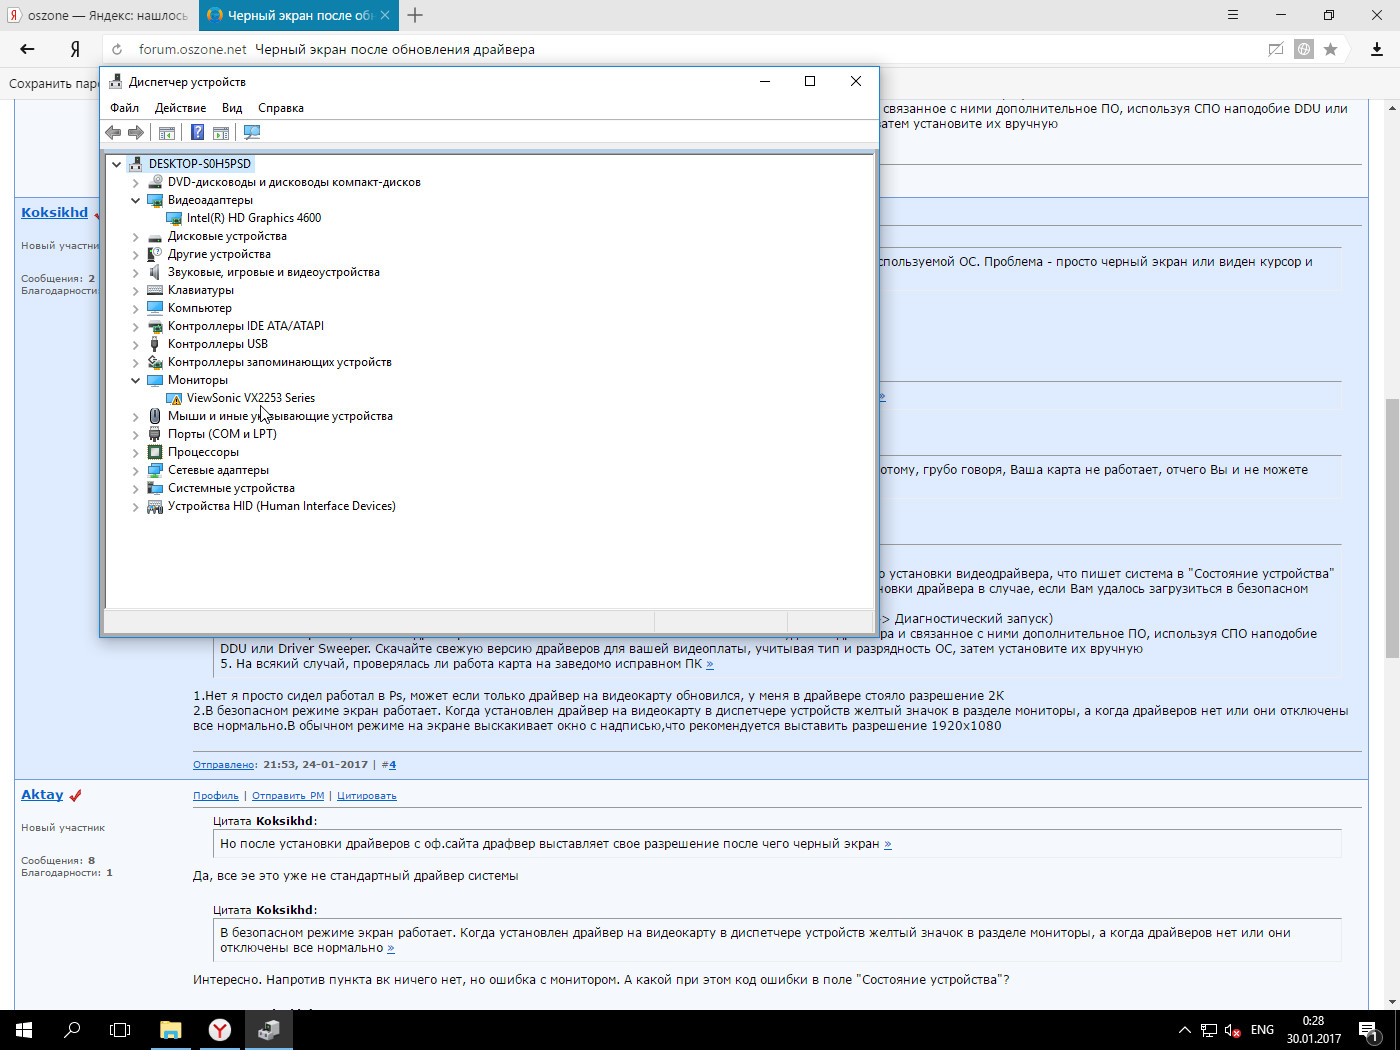Image resolution: width=1400 pixels, height=1050 pixels.
Task: Click the globe protection icon in address bar
Action: (1304, 49)
